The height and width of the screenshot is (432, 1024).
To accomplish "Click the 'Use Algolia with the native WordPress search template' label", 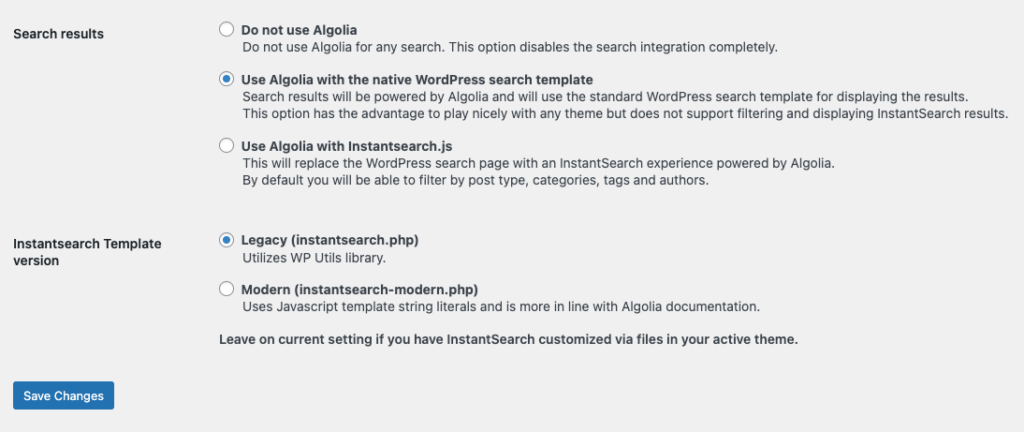I will coord(417,80).
